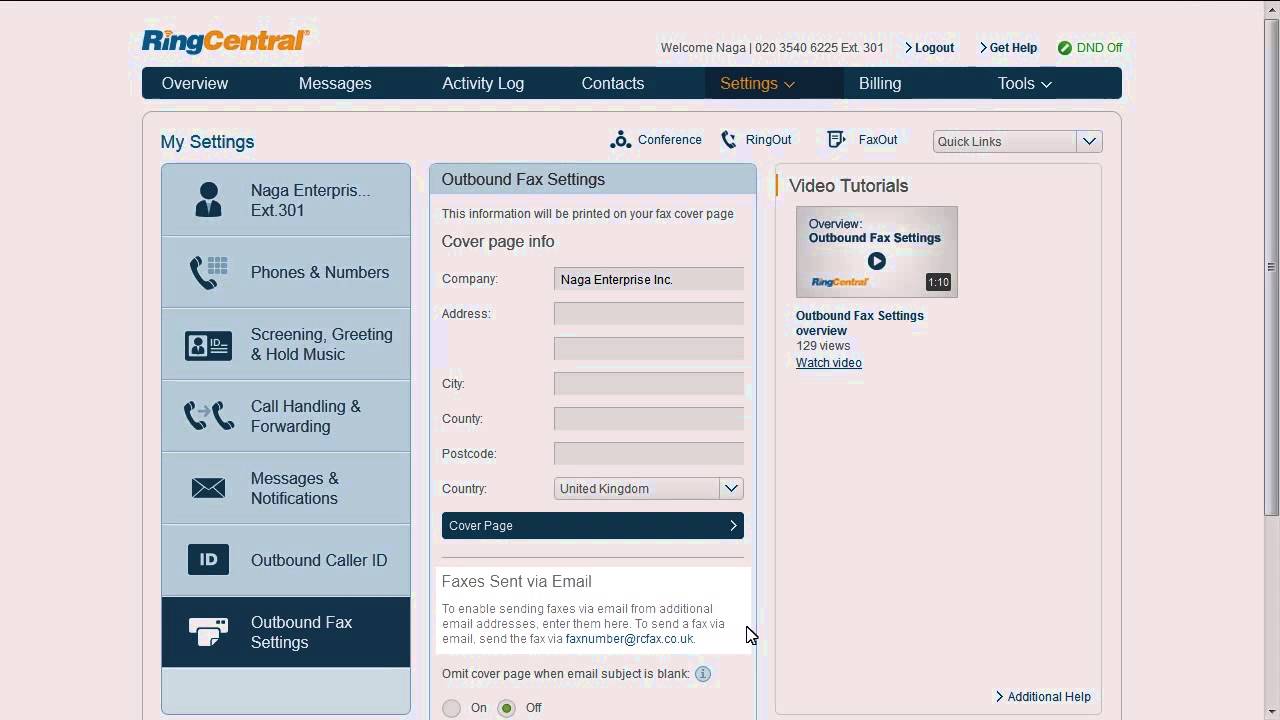Select the Call Handling & Forwarding icon
Image resolution: width=1280 pixels, height=720 pixels.
click(209, 416)
